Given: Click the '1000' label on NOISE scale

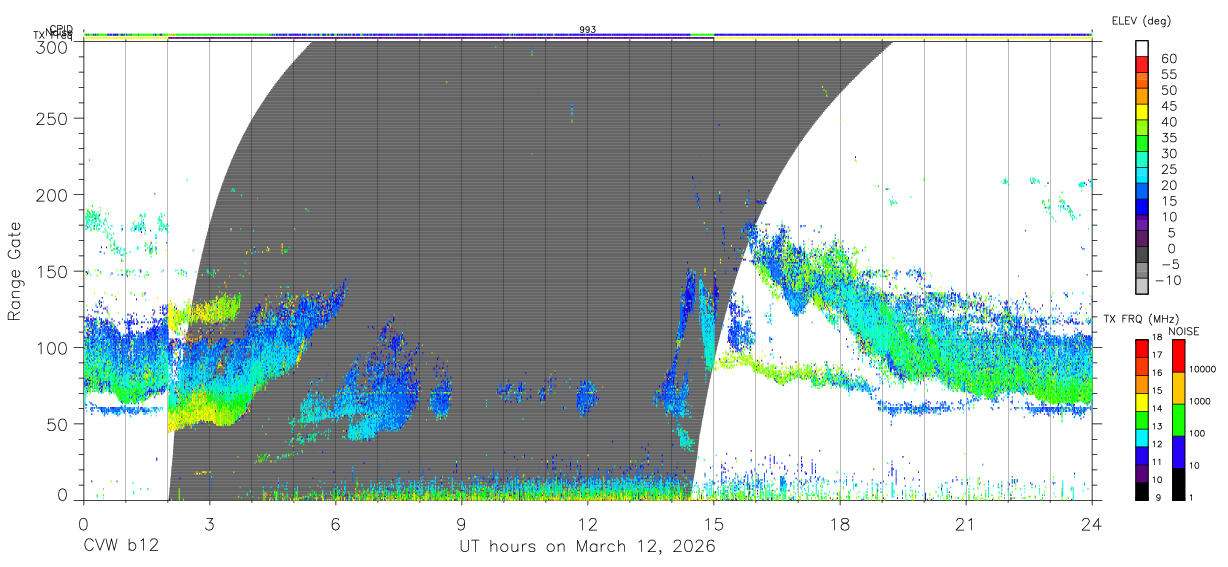Looking at the screenshot, I should click(x=1200, y=401).
